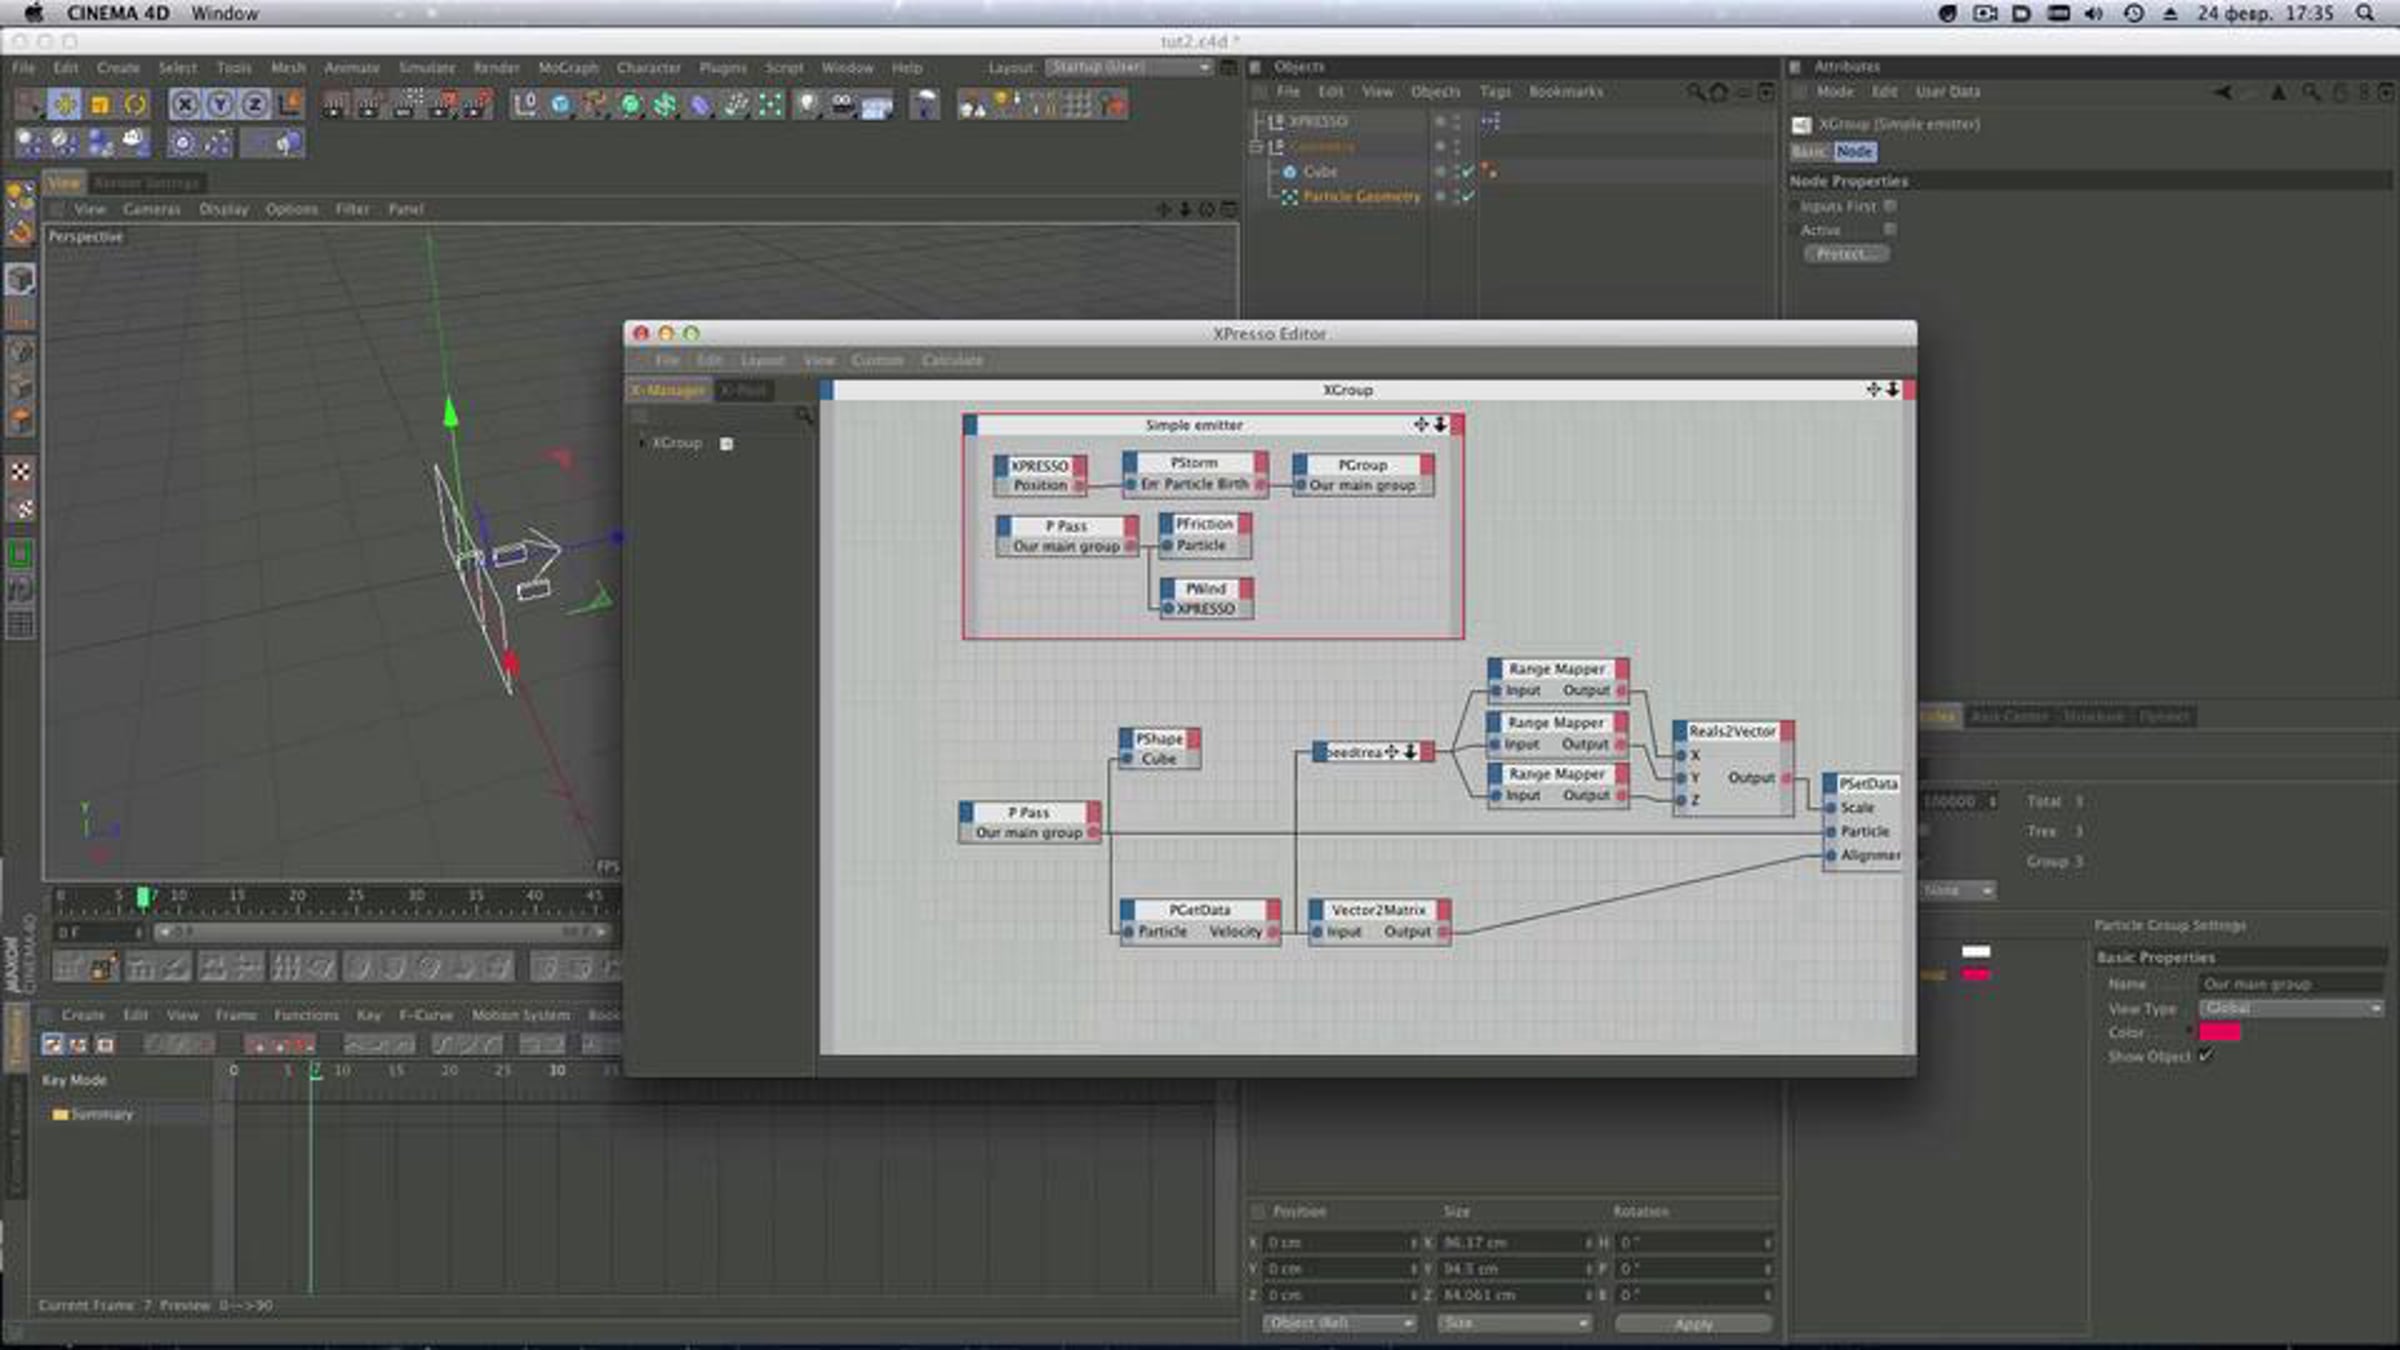
Task: Toggle the Show Object checkbox
Action: pos(2206,1056)
